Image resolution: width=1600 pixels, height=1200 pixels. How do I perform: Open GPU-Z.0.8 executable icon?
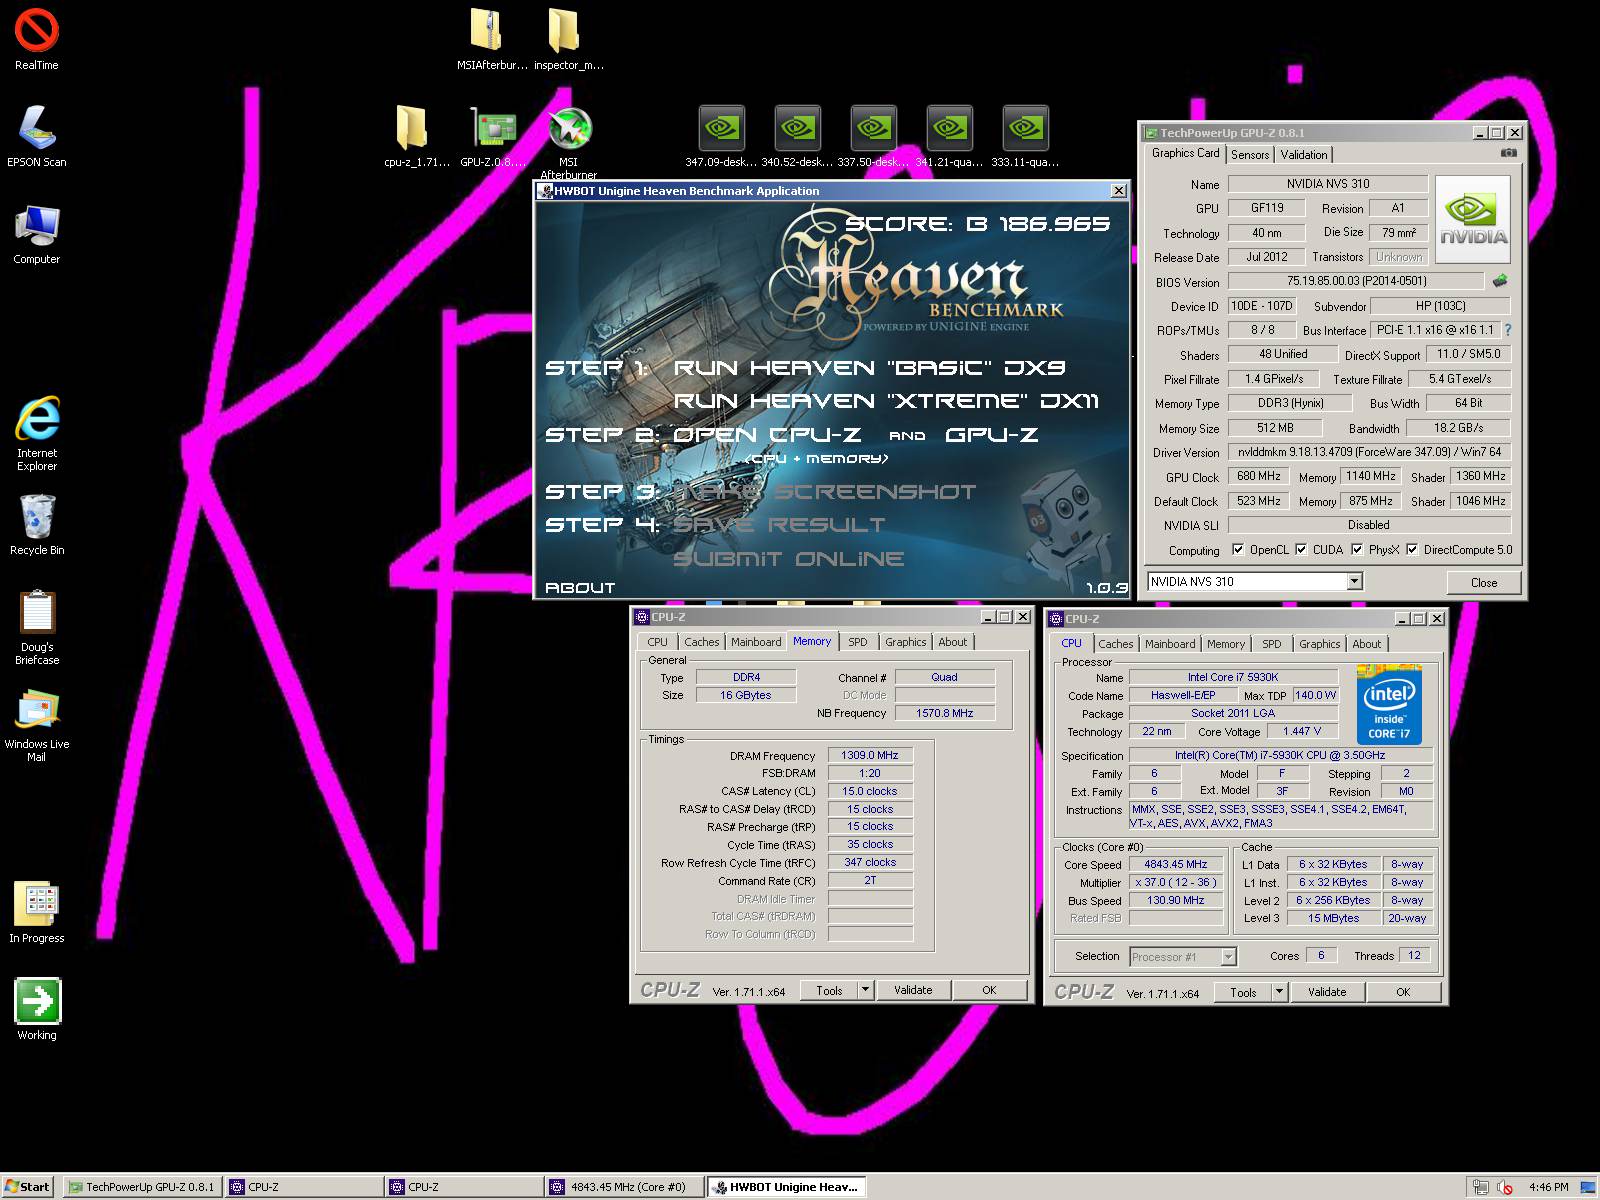click(x=492, y=136)
